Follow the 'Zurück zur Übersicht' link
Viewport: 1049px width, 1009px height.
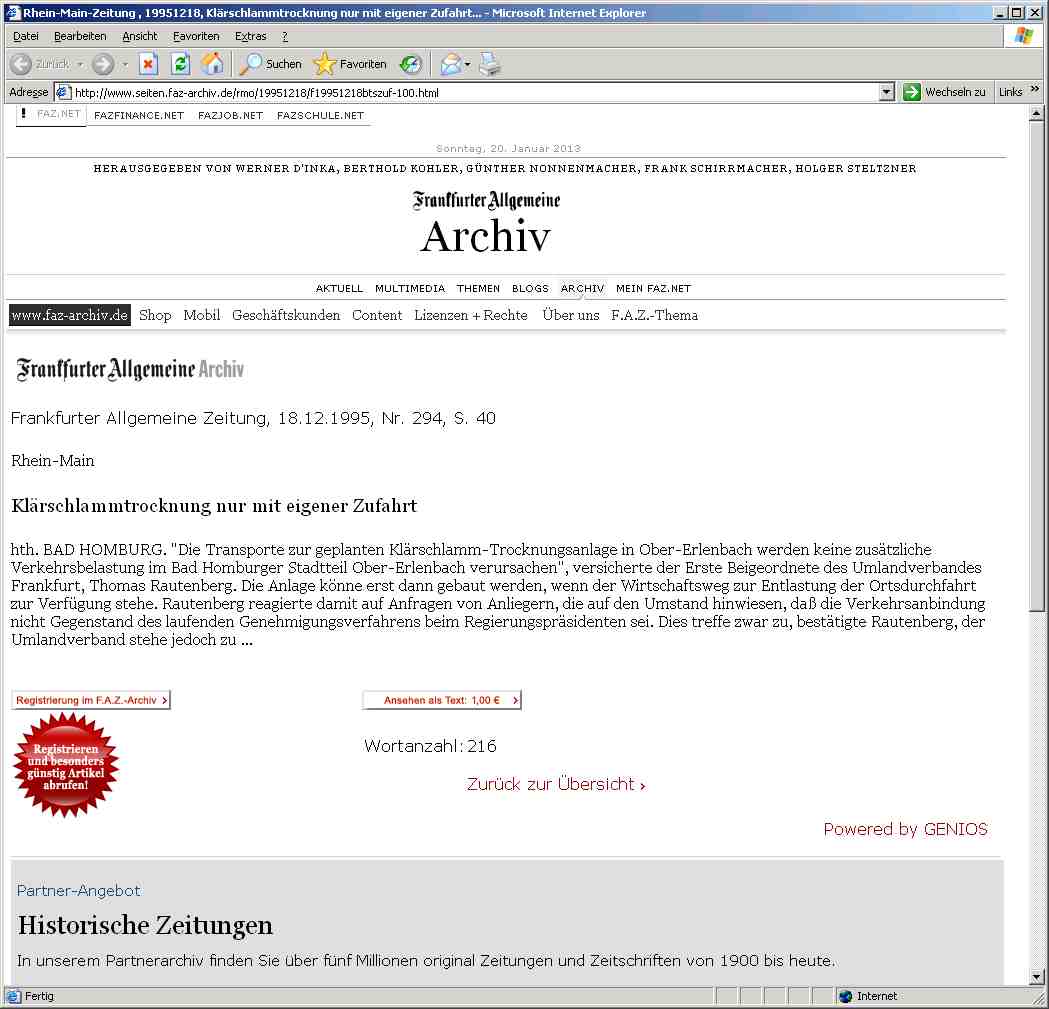[x=556, y=784]
